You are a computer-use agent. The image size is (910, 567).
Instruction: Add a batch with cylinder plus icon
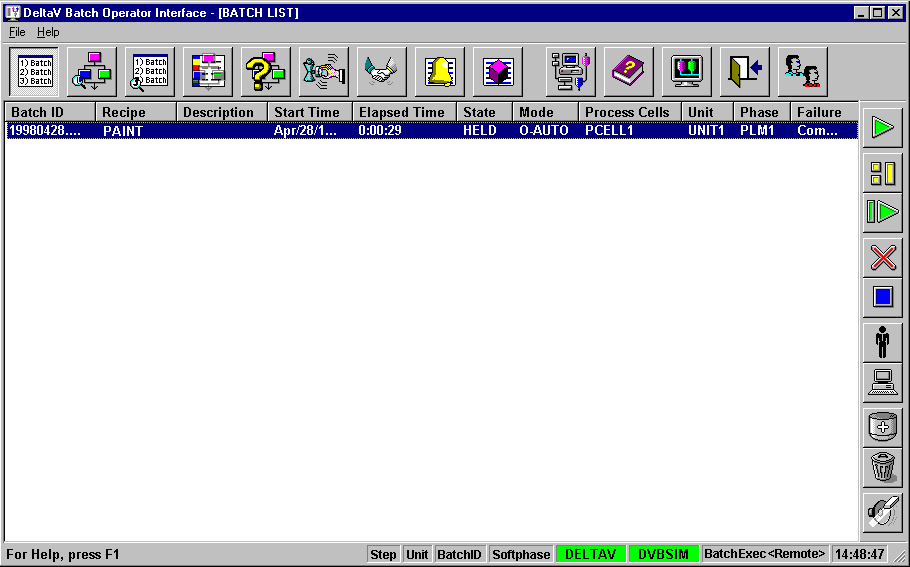(x=883, y=427)
